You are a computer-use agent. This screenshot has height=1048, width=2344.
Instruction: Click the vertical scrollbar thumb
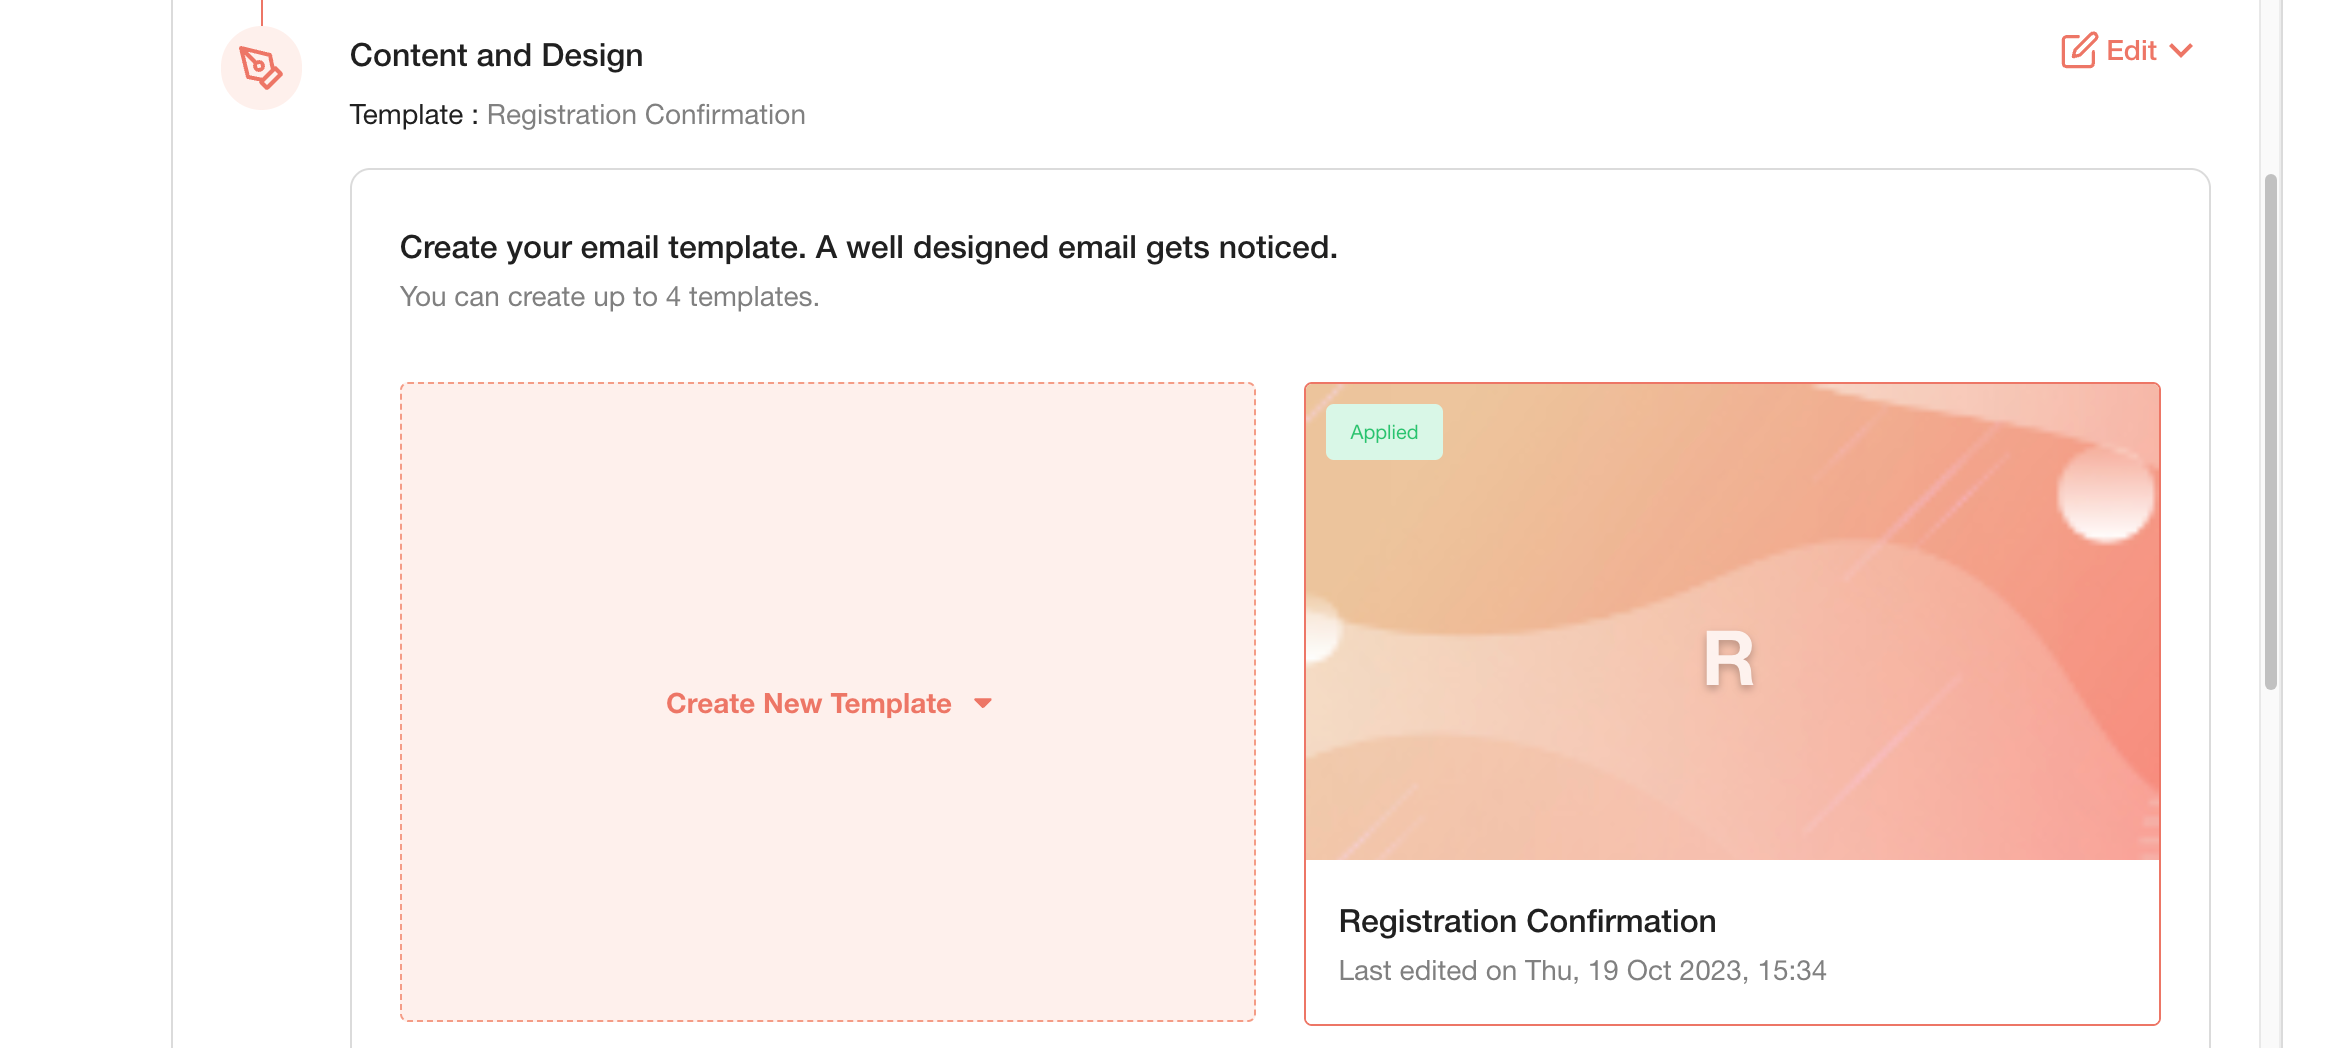2271,432
